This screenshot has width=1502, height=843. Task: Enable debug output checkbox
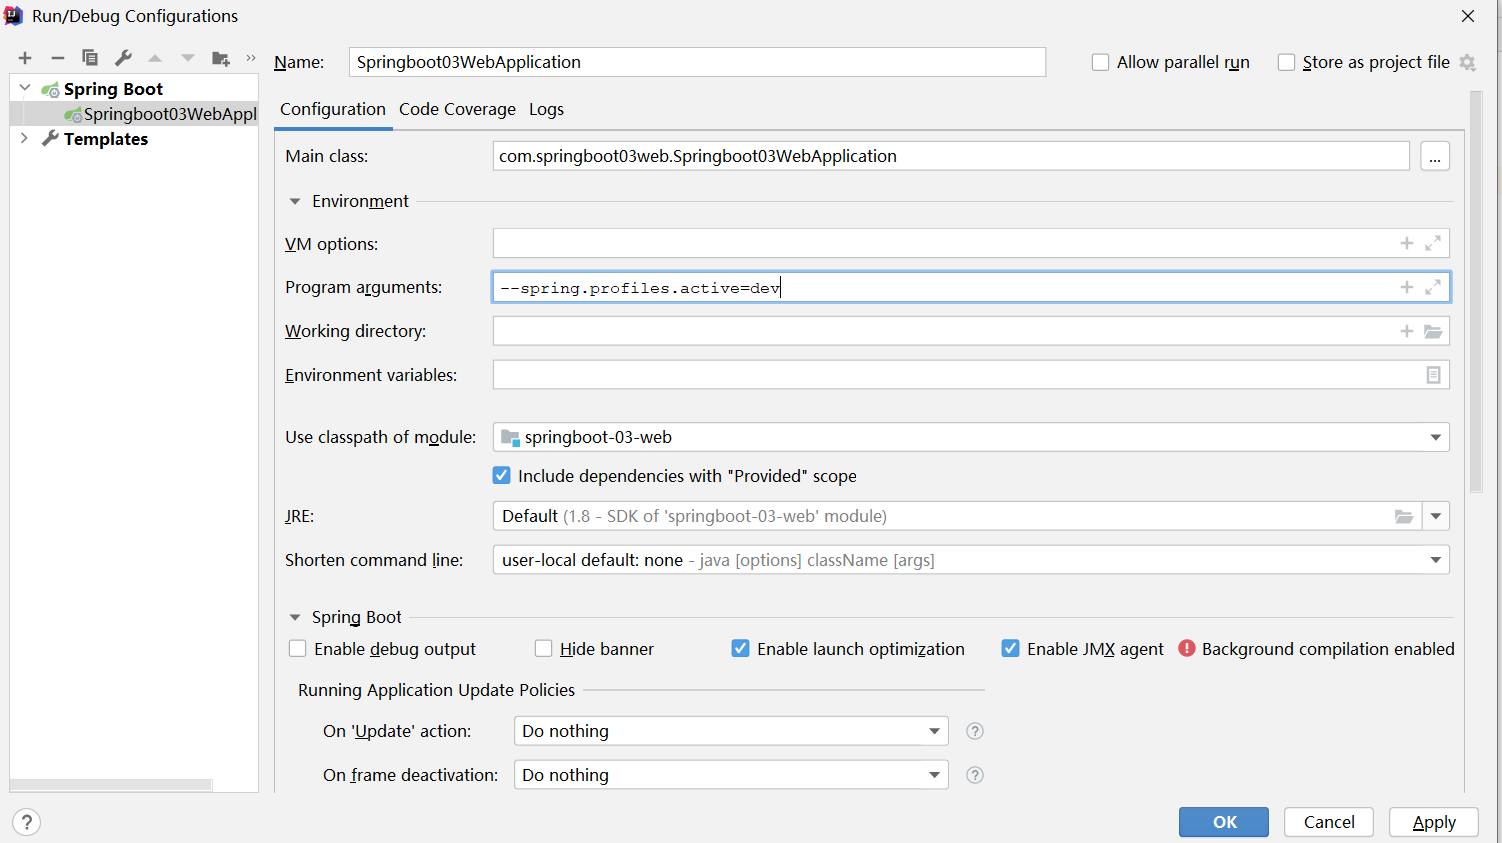[297, 648]
